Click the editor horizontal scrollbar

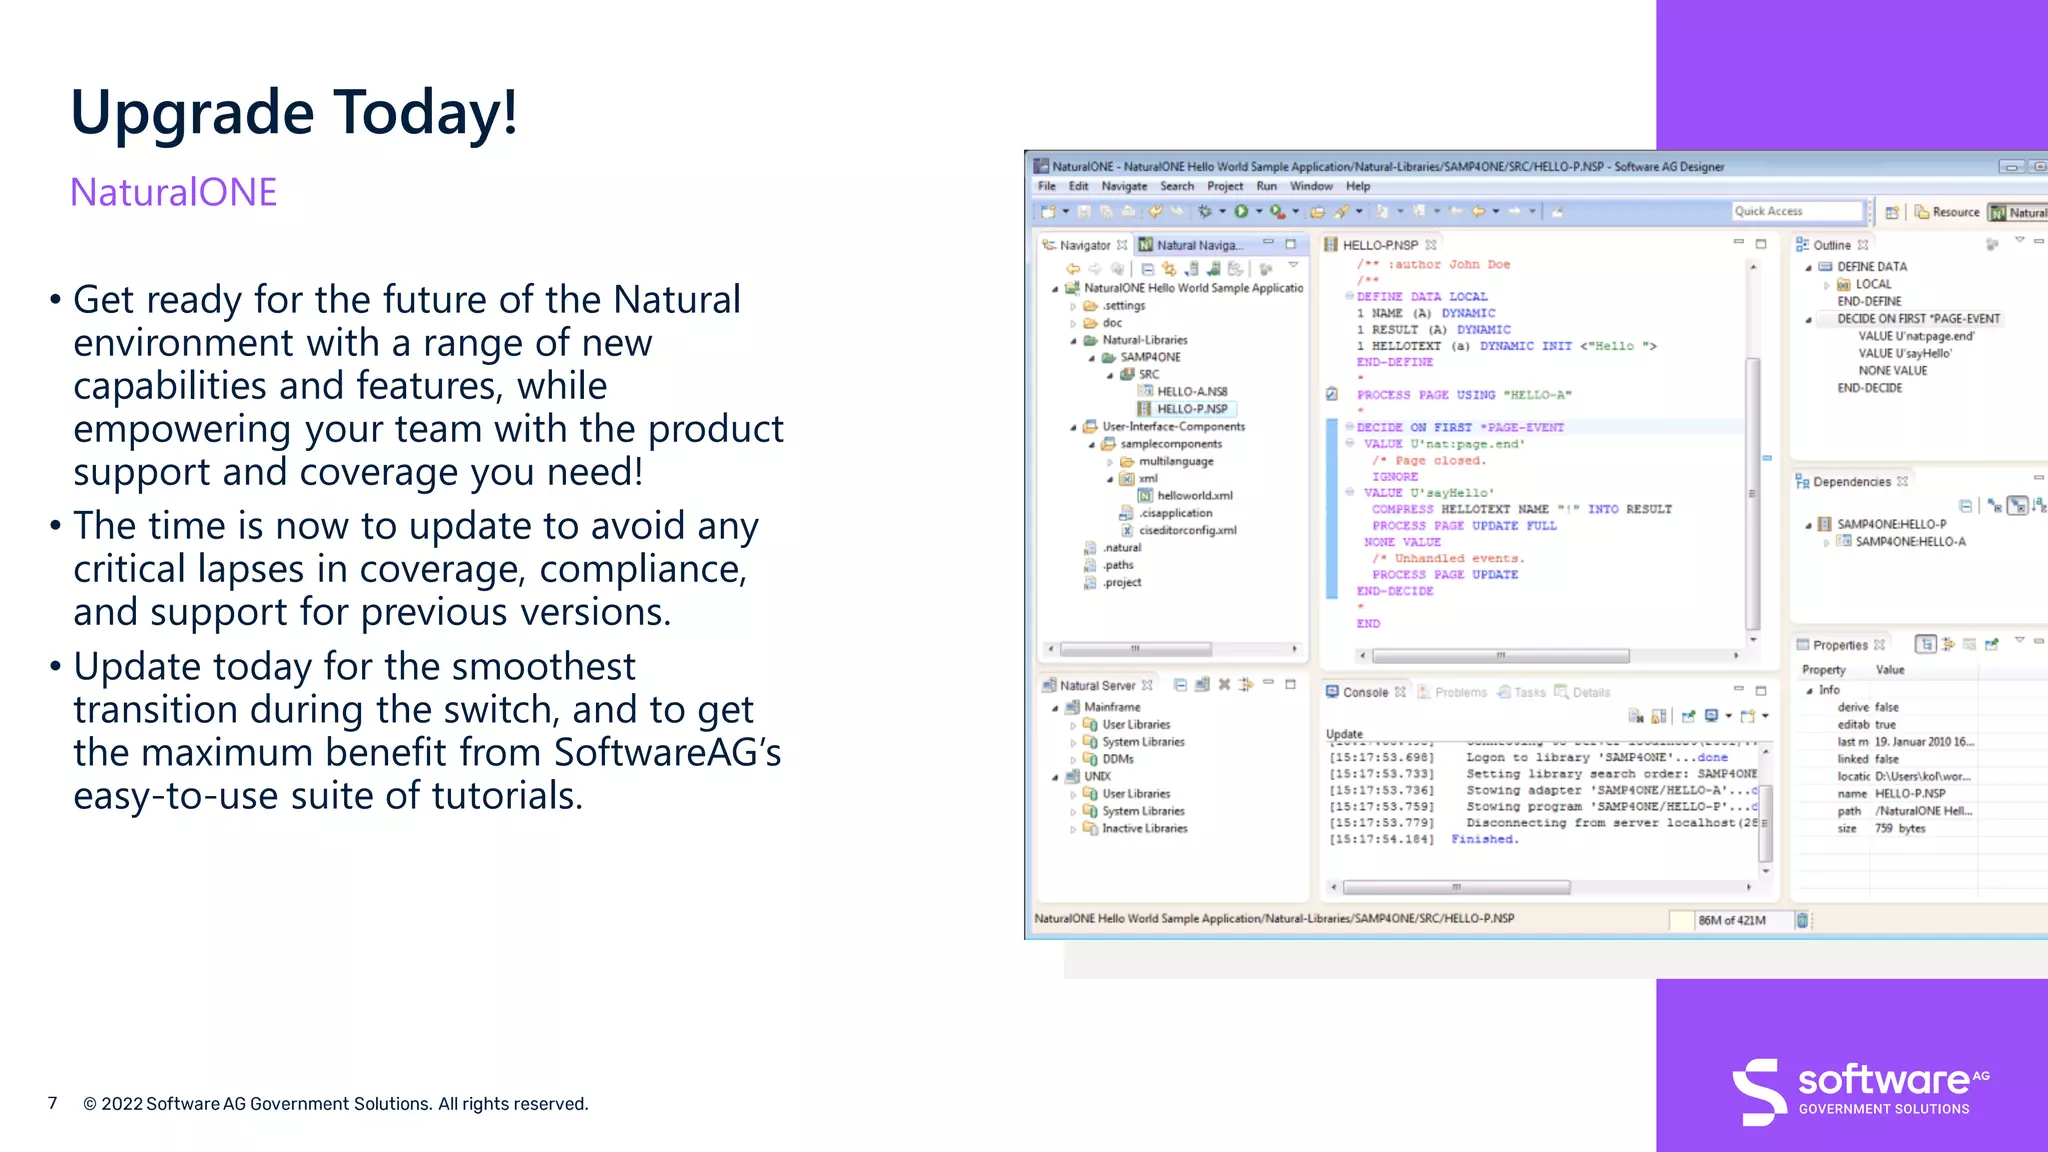tap(1500, 656)
